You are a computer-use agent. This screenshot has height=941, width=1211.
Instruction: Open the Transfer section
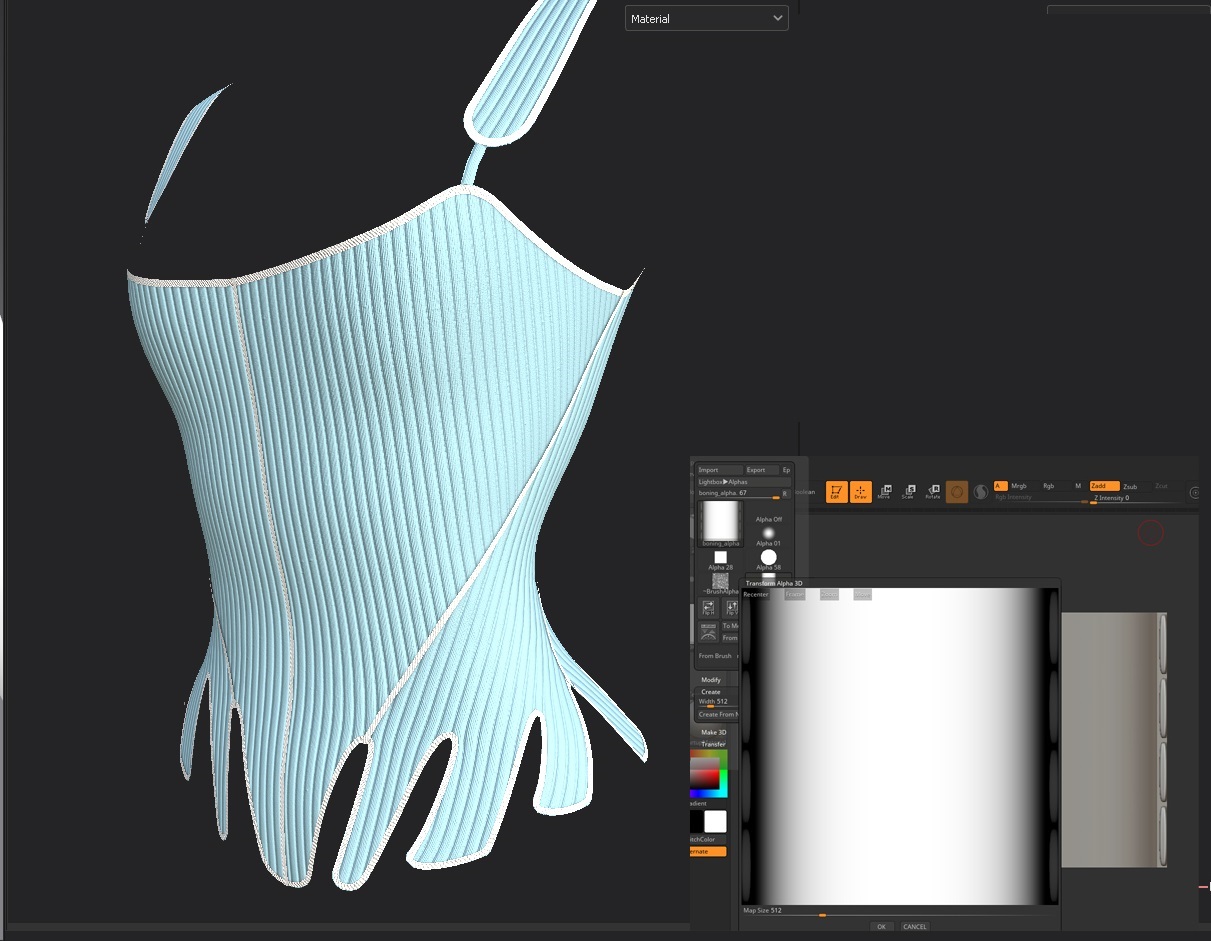[x=713, y=744]
